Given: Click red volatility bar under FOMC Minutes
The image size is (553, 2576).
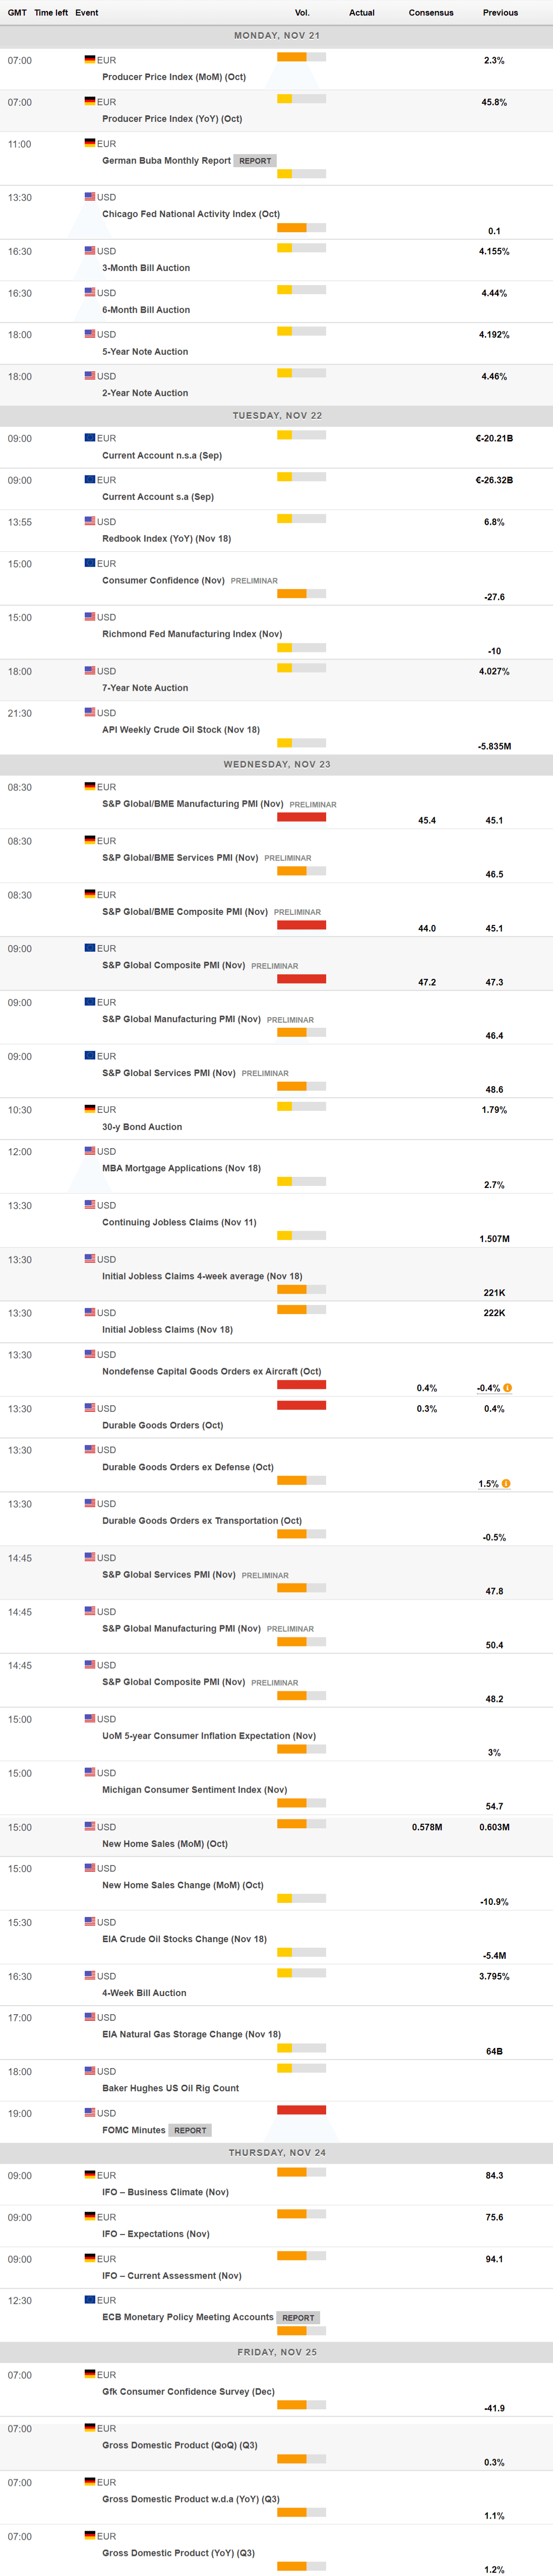Looking at the screenshot, I should tap(301, 2110).
